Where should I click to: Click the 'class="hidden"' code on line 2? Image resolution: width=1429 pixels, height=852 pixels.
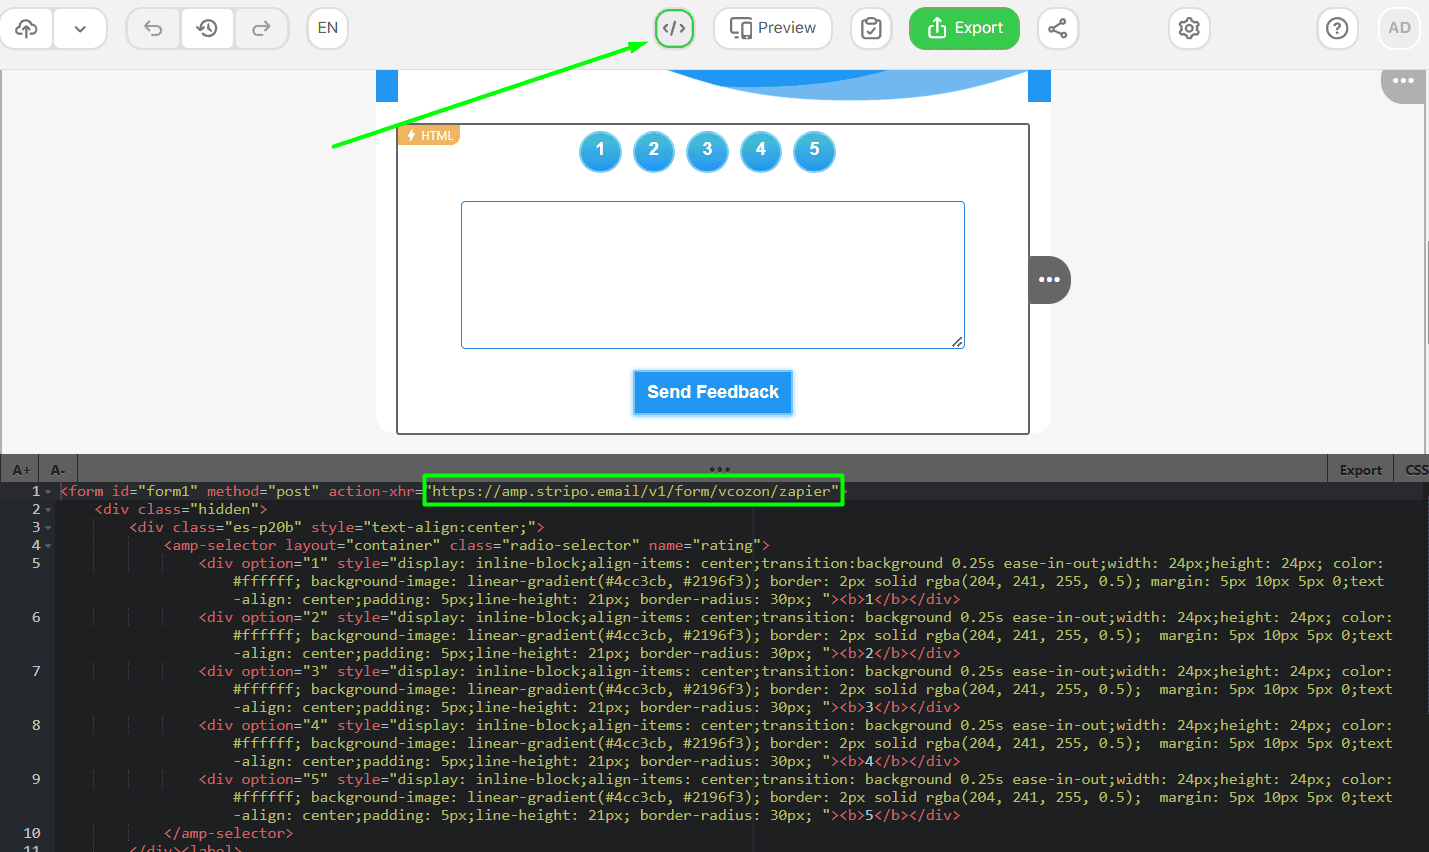click(199, 509)
